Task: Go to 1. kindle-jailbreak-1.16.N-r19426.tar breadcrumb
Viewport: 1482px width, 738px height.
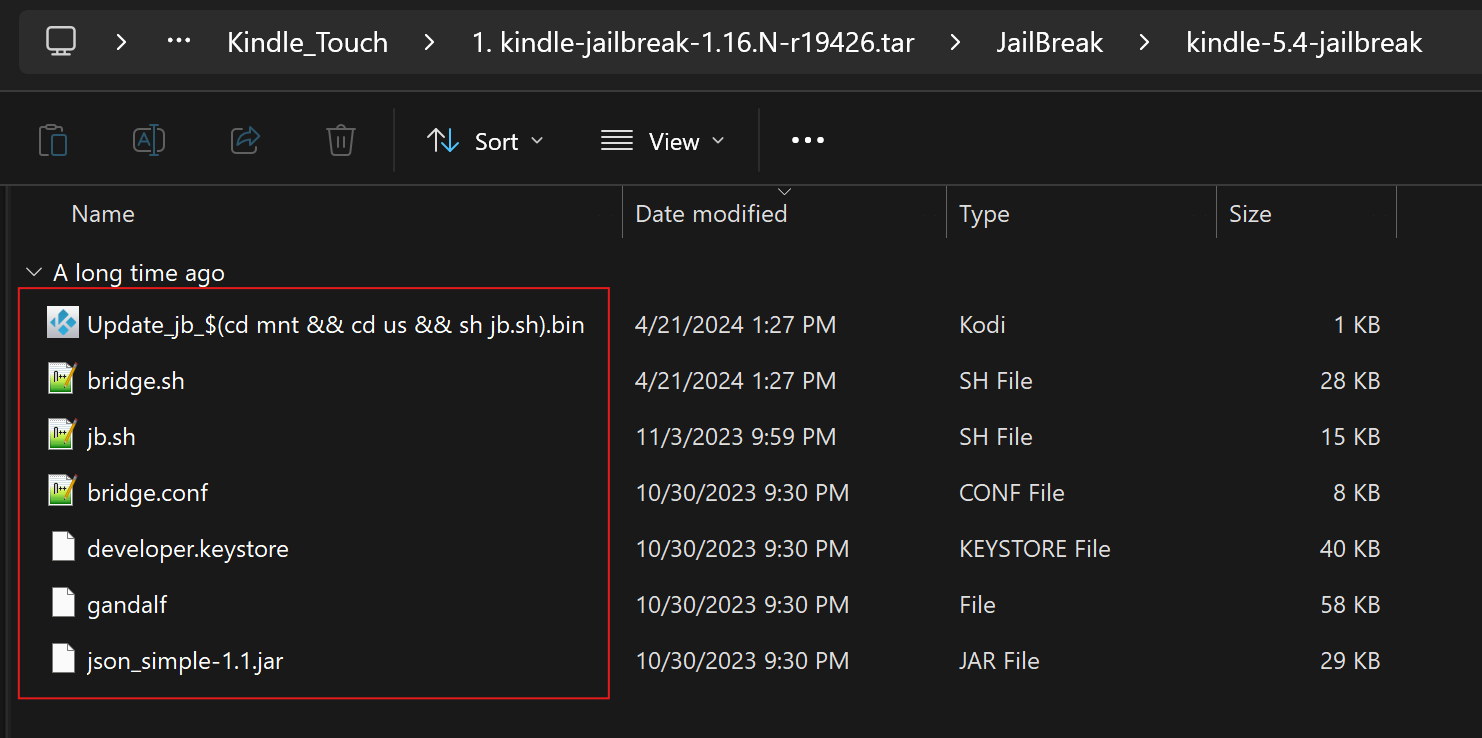Action: click(x=693, y=42)
